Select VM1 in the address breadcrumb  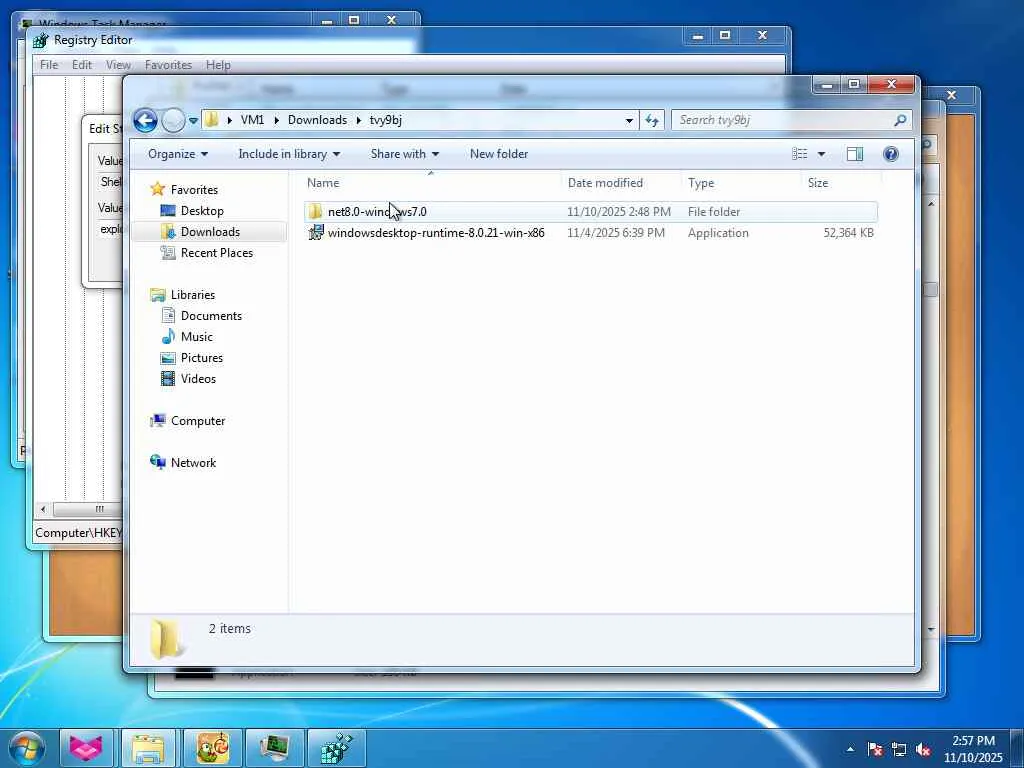tap(252, 120)
